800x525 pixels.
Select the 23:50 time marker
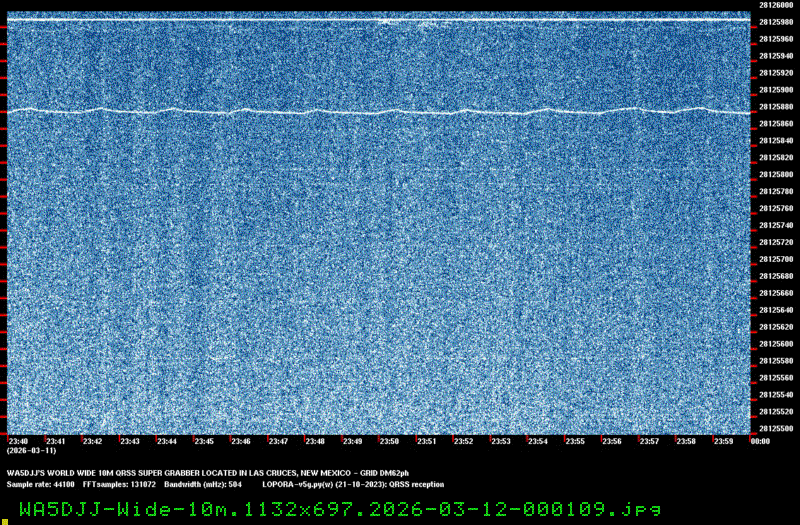tap(389, 441)
